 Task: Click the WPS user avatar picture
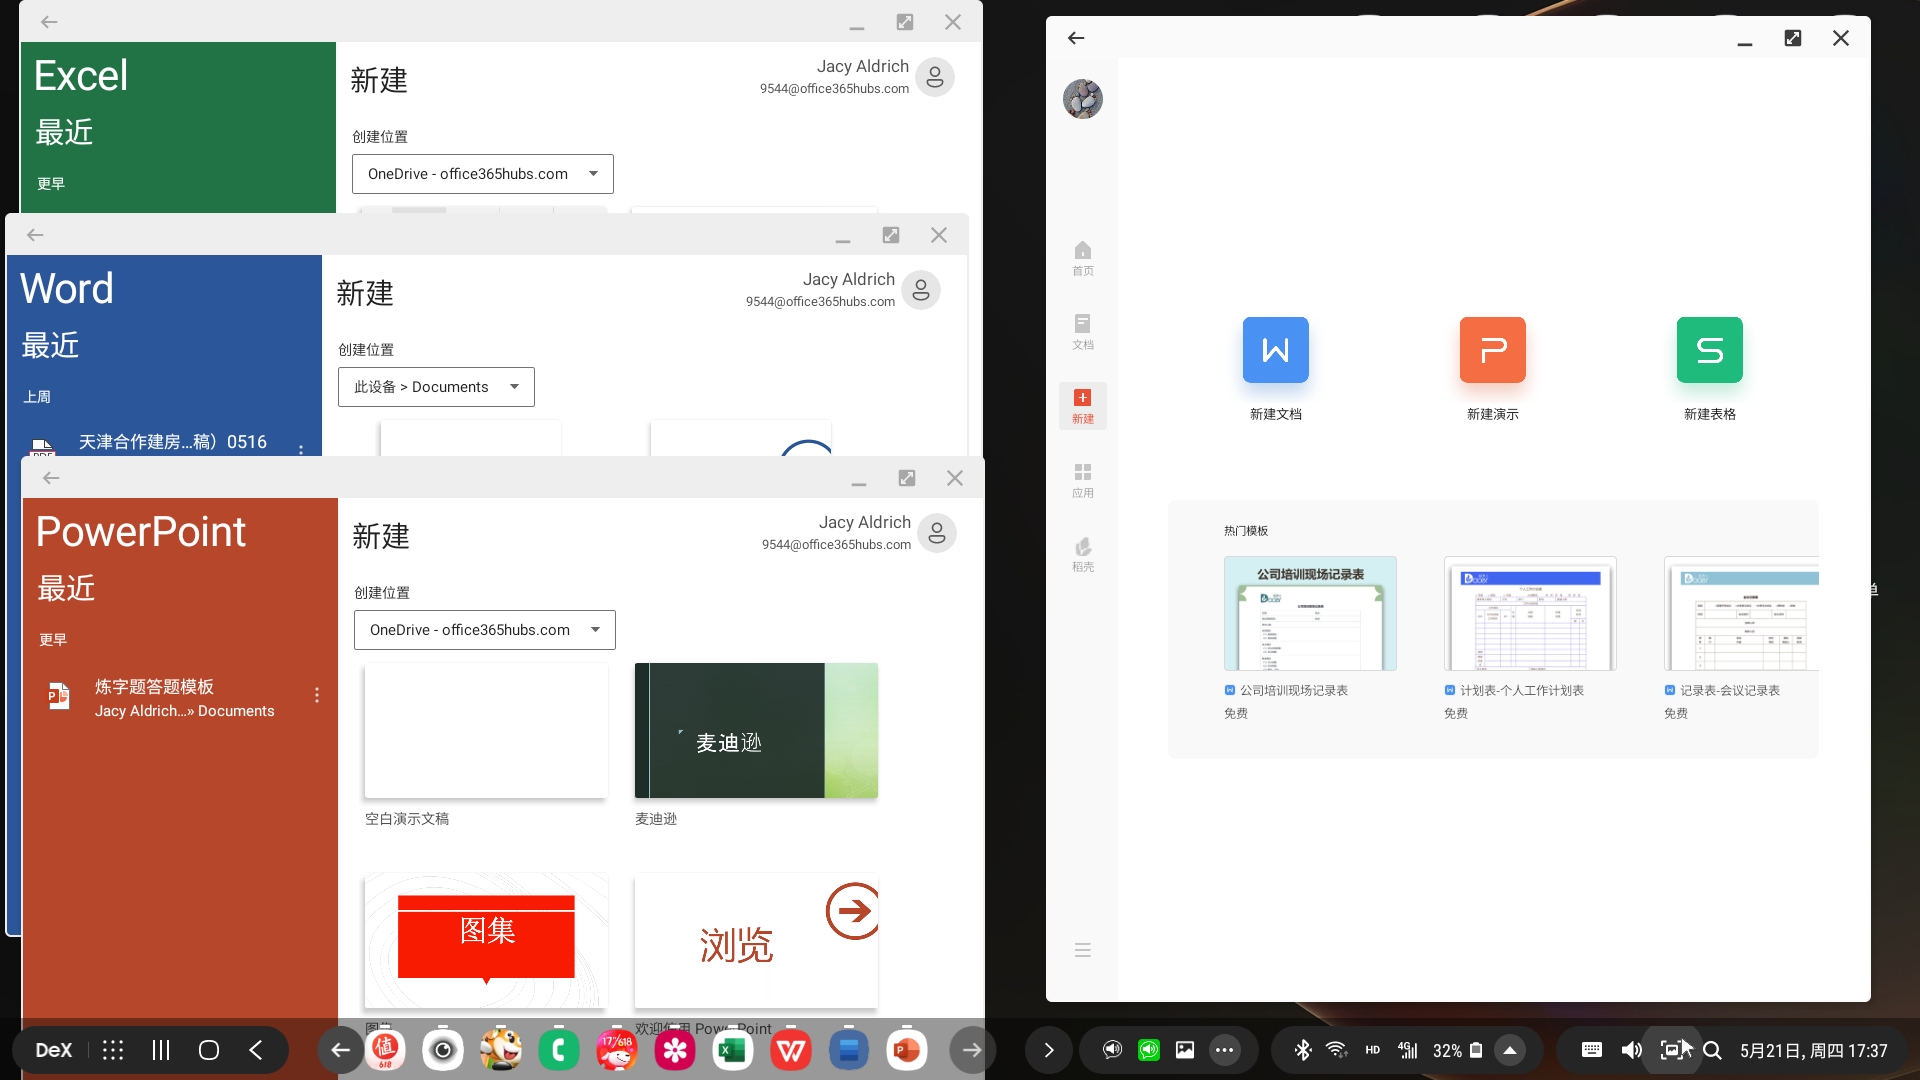(1082, 99)
